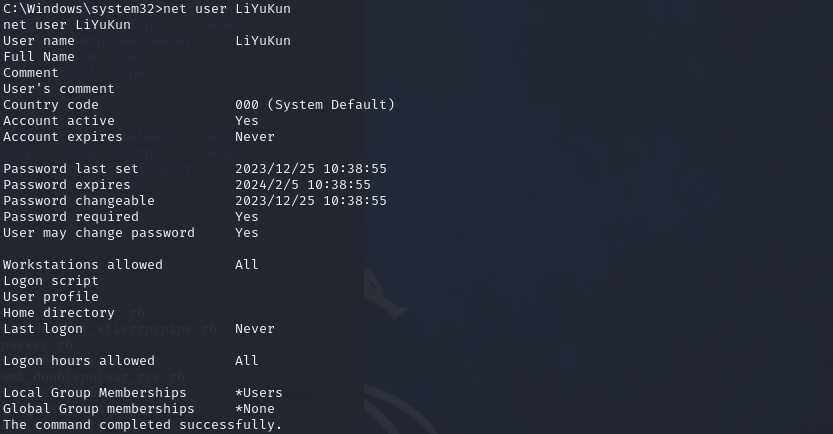Click the Password required Yes value
The height and width of the screenshot is (434, 833).
click(247, 217)
